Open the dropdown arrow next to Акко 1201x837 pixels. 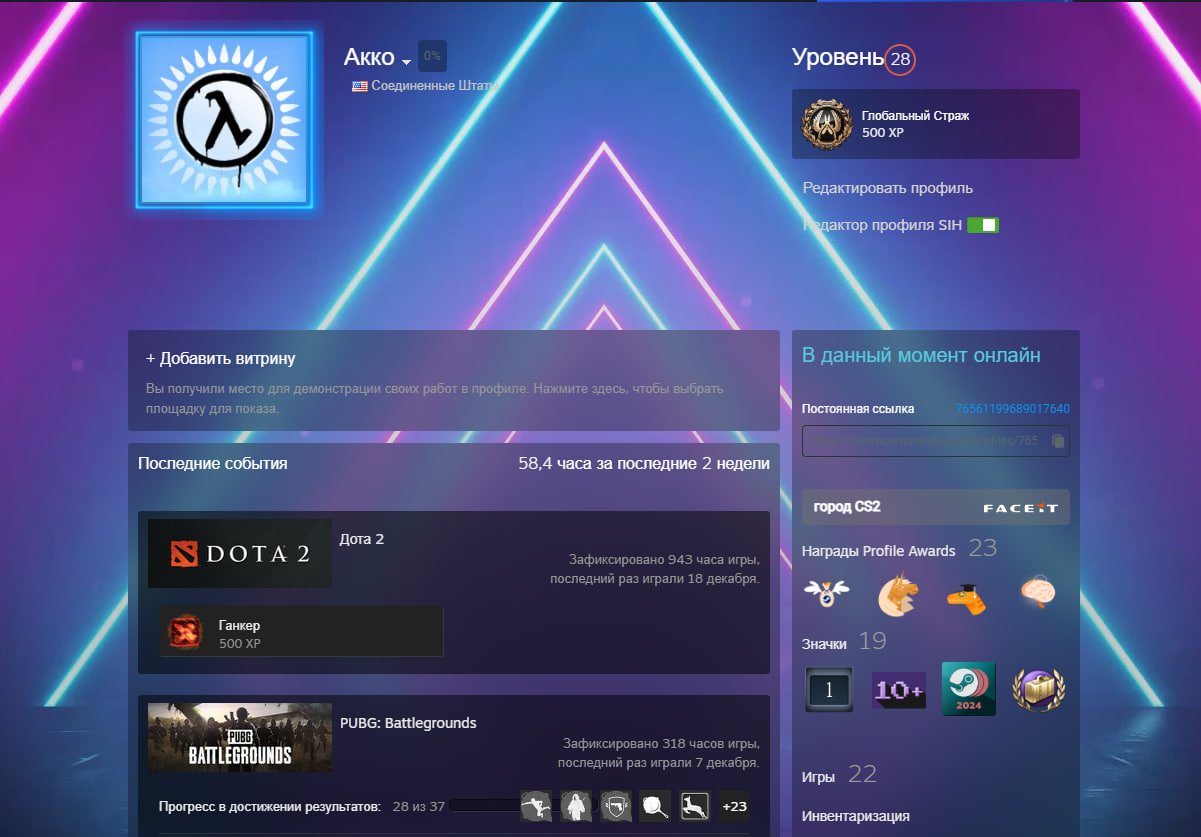click(x=407, y=62)
